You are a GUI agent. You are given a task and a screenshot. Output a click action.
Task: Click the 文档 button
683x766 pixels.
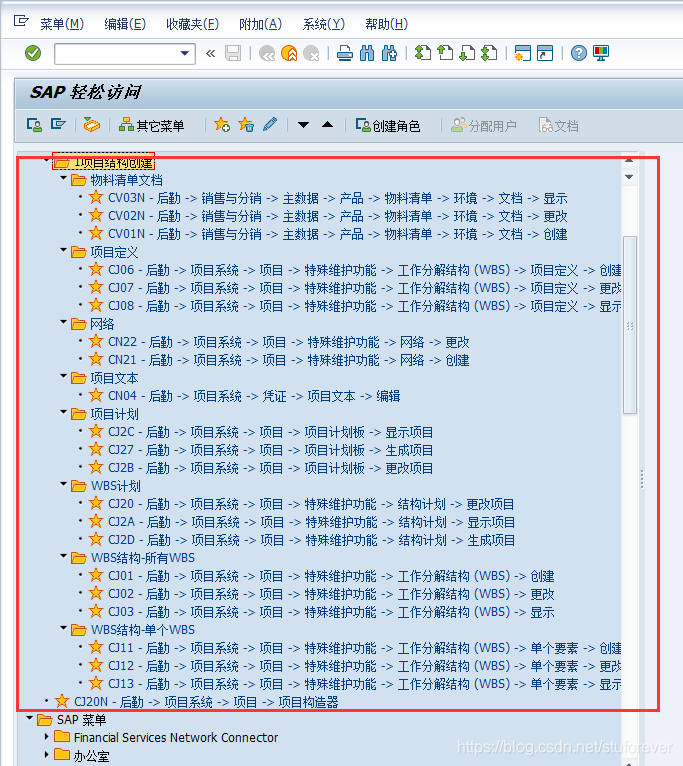pyautogui.click(x=558, y=126)
